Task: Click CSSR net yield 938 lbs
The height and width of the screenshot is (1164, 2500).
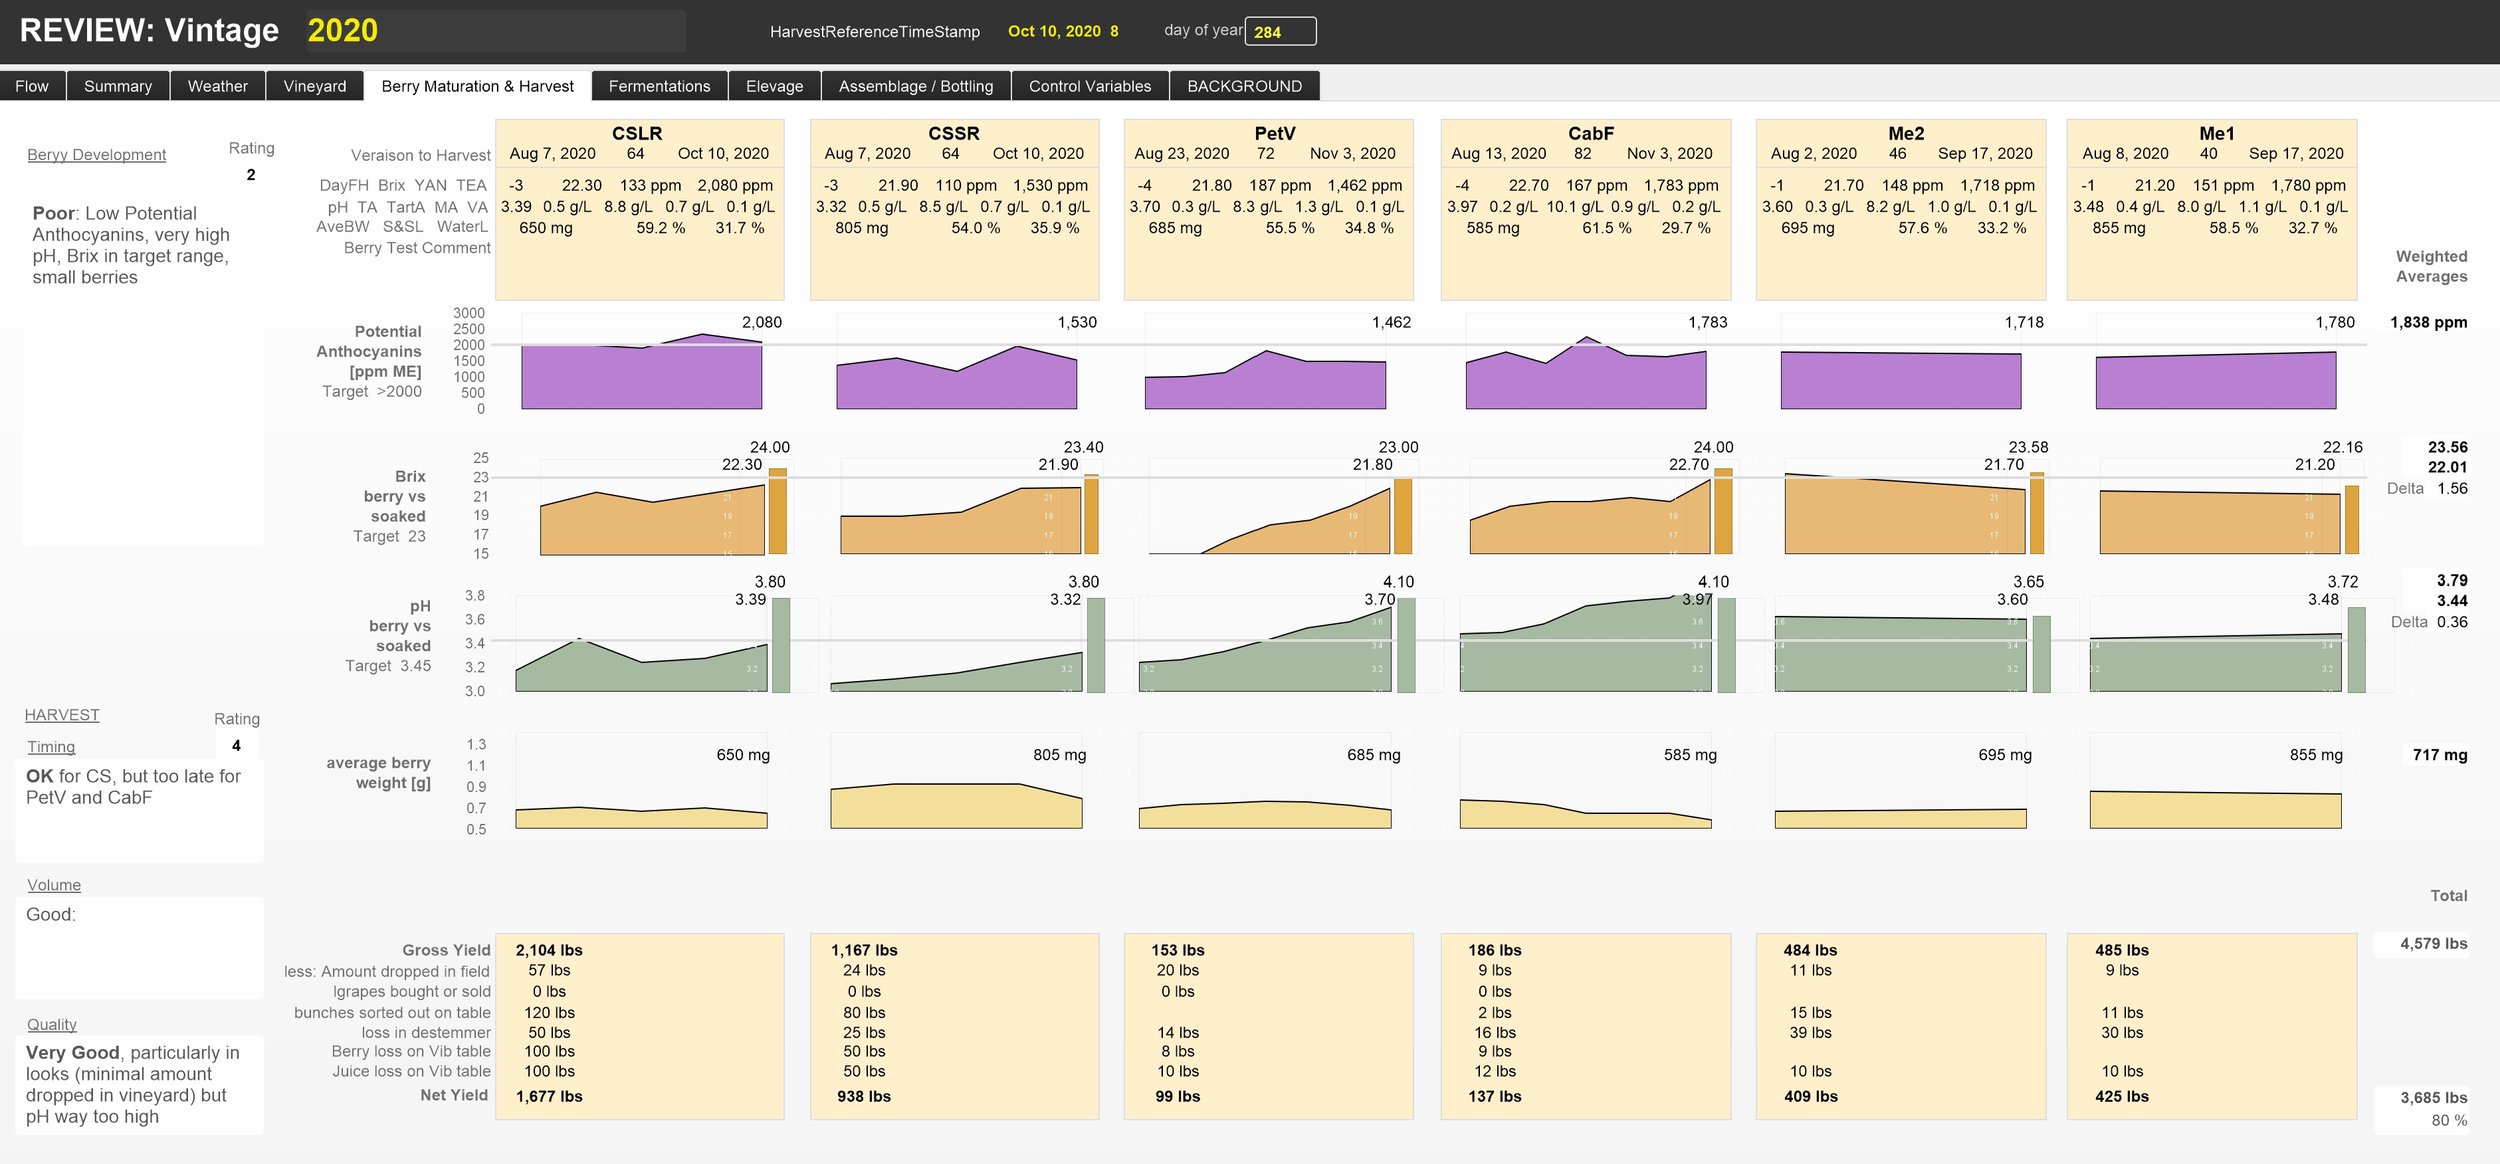Action: point(864,1096)
